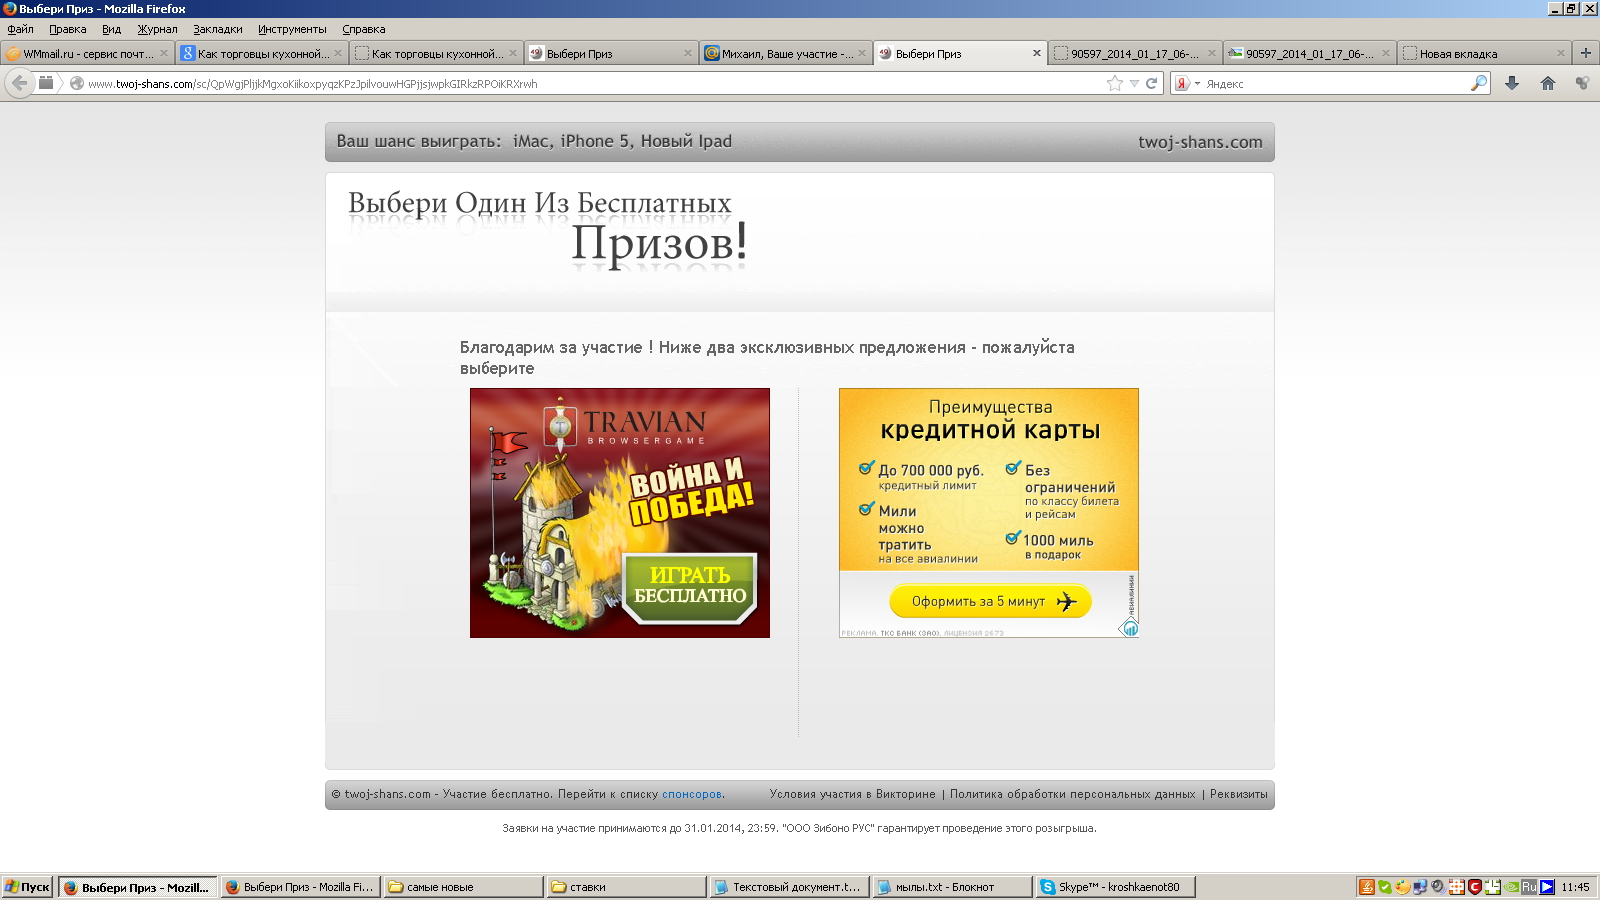Image resolution: width=1600 pixels, height=900 pixels.
Task: Open the Yandex search engine selector dropdown
Action: click(1187, 83)
